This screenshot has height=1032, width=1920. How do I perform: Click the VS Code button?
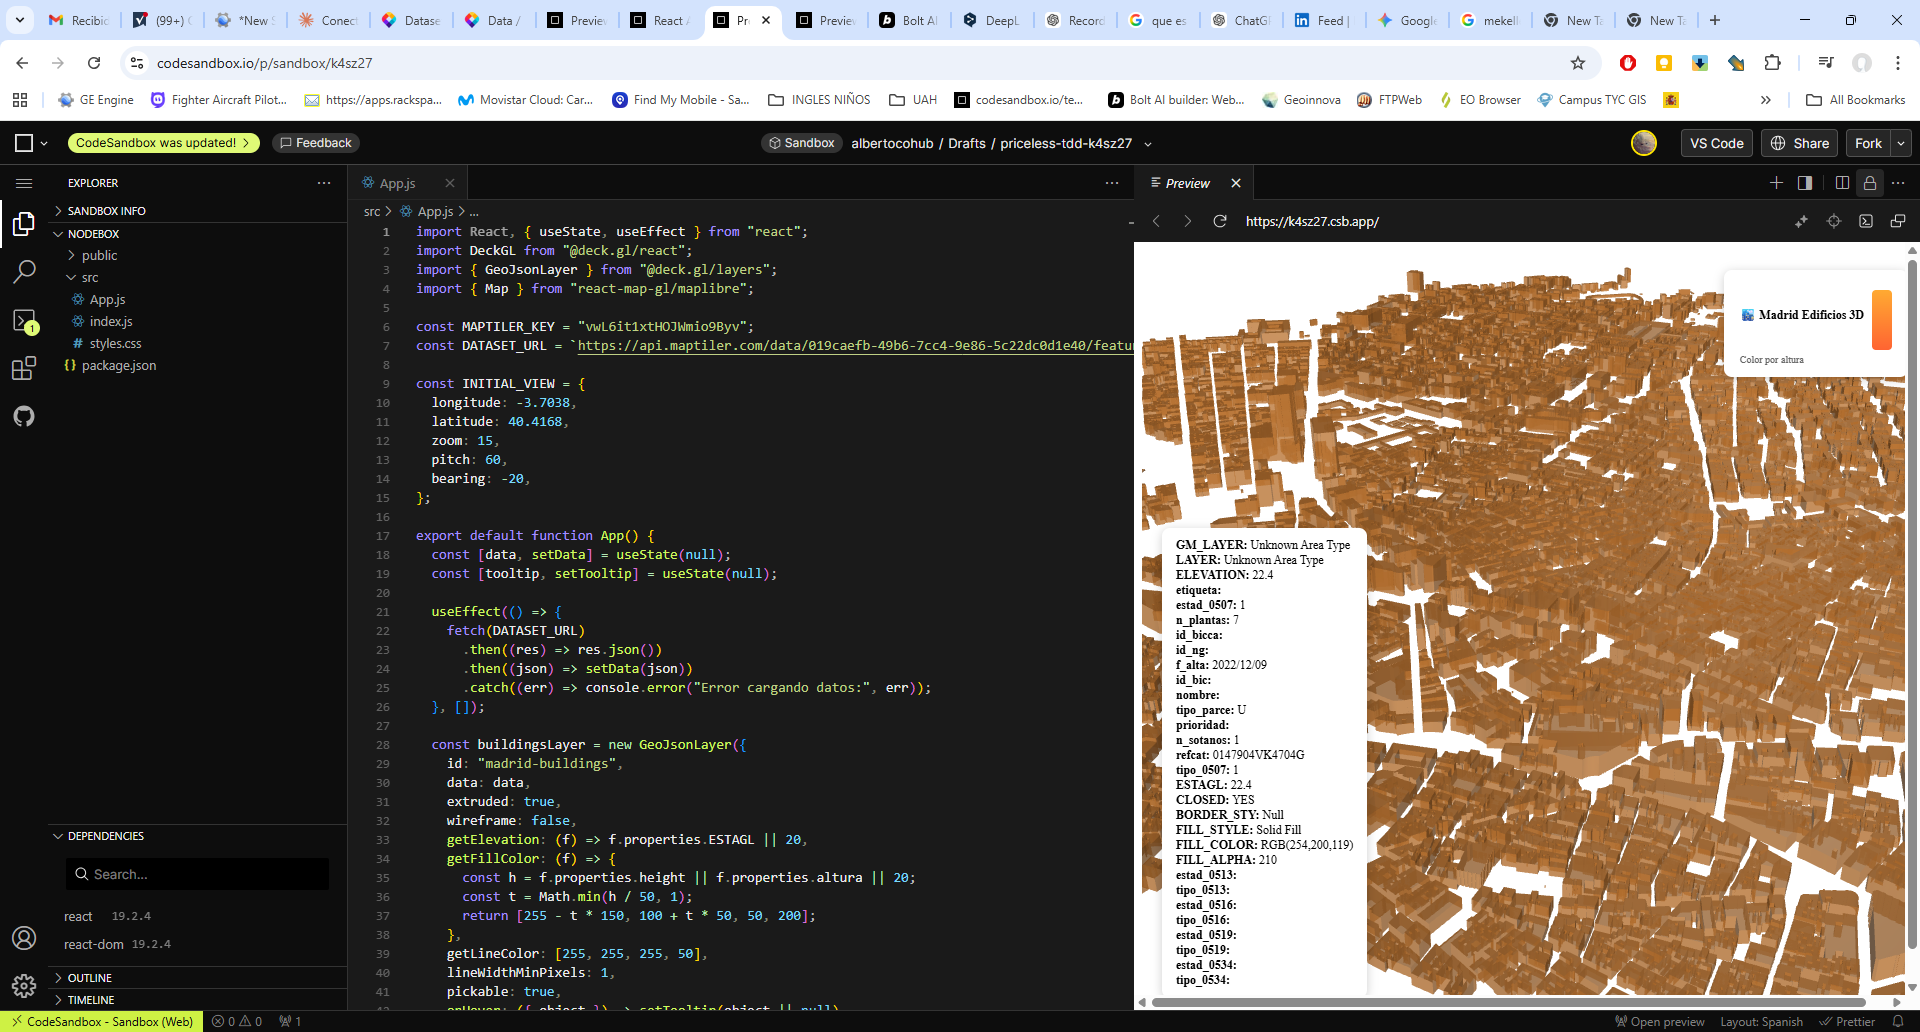1716,143
